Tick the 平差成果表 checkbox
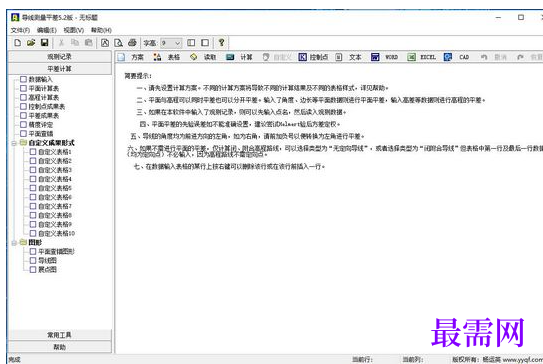543x364 pixels. tap(24, 115)
